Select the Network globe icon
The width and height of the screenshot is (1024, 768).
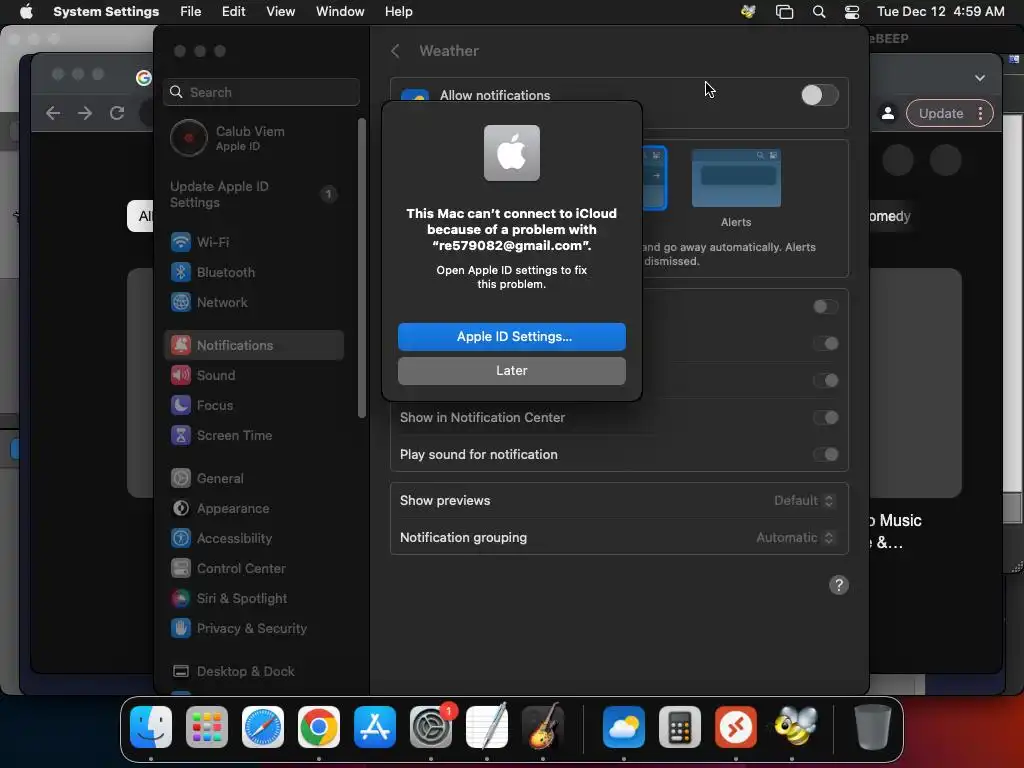[180, 302]
